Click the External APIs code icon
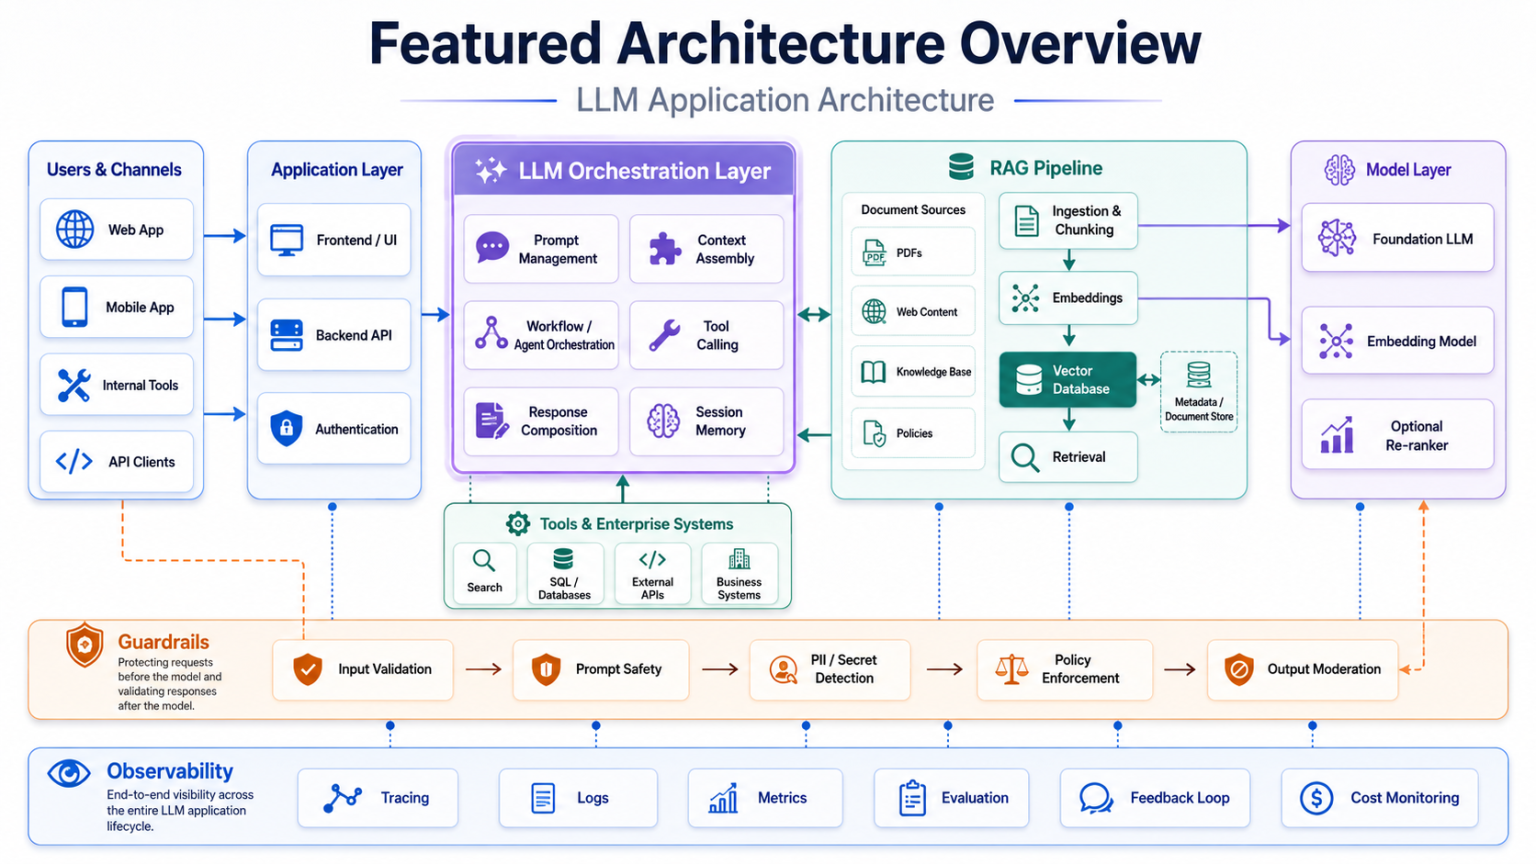The width and height of the screenshot is (1536, 864). (x=652, y=559)
